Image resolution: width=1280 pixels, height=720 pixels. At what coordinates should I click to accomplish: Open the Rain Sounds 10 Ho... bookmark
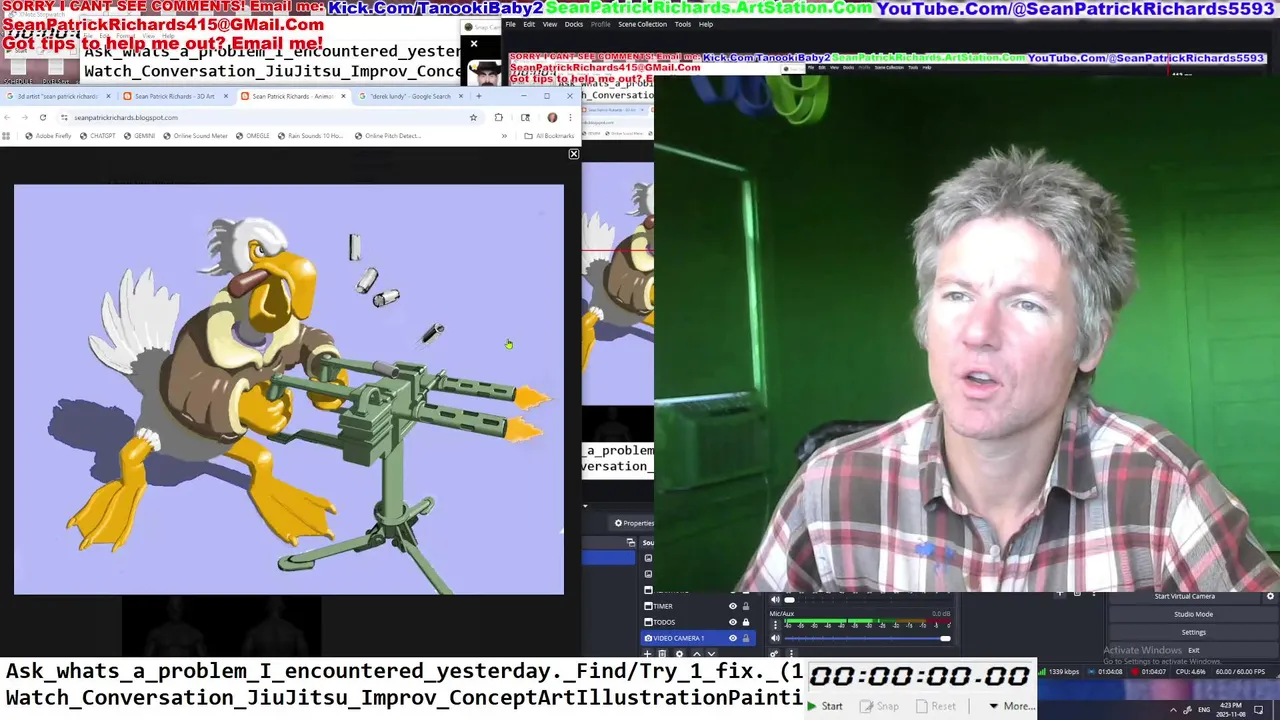point(310,136)
